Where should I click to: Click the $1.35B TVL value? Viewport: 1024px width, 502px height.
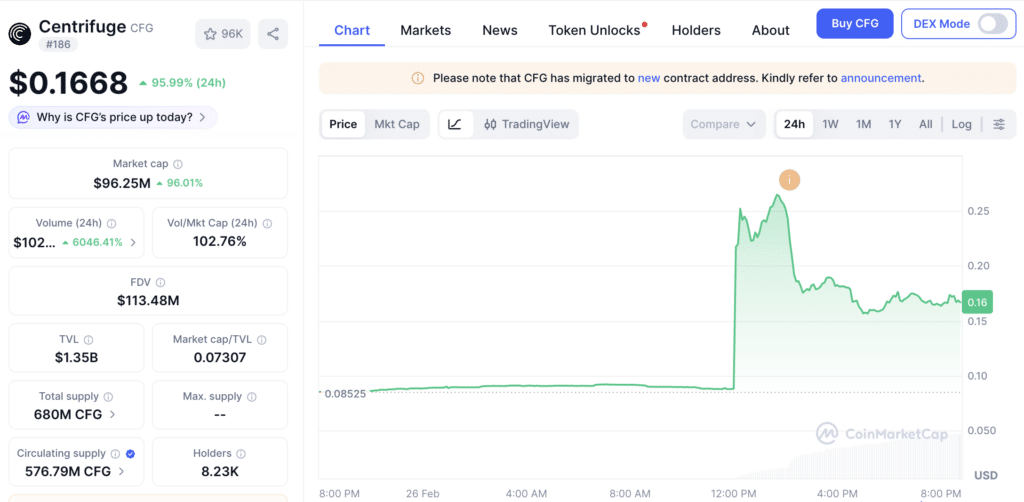tap(76, 358)
